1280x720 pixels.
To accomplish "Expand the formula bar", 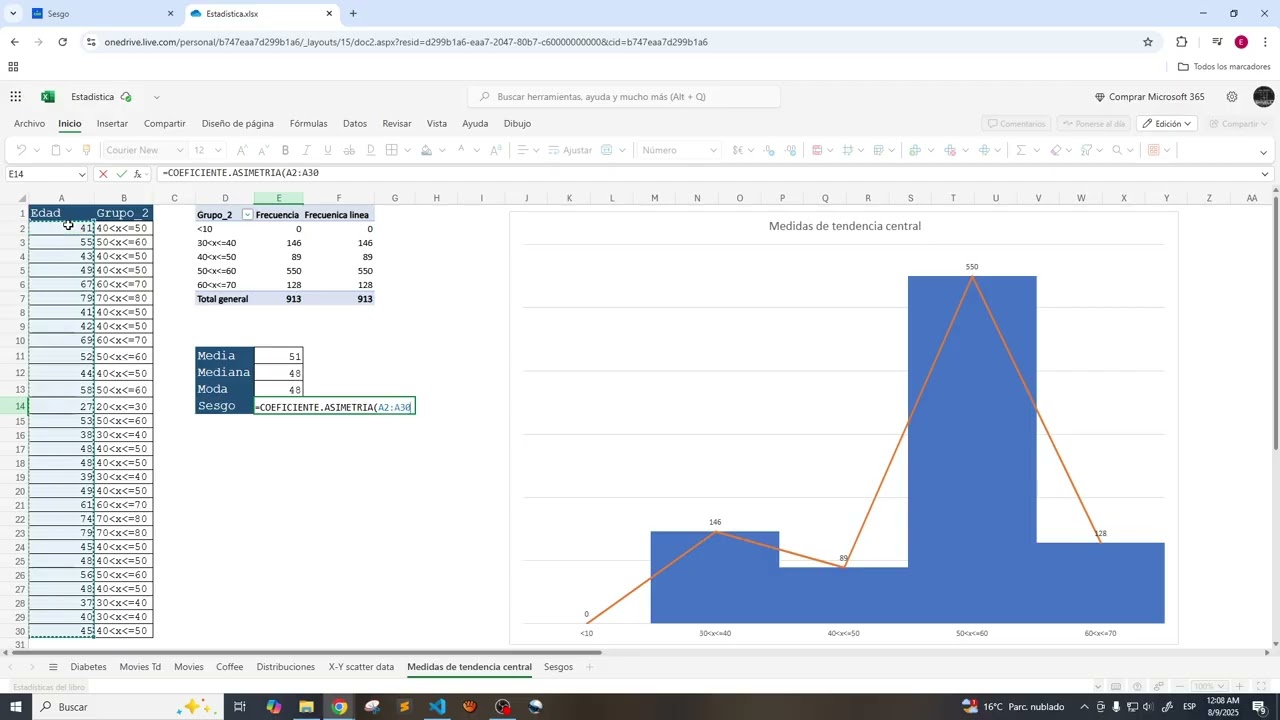I will [1265, 174].
